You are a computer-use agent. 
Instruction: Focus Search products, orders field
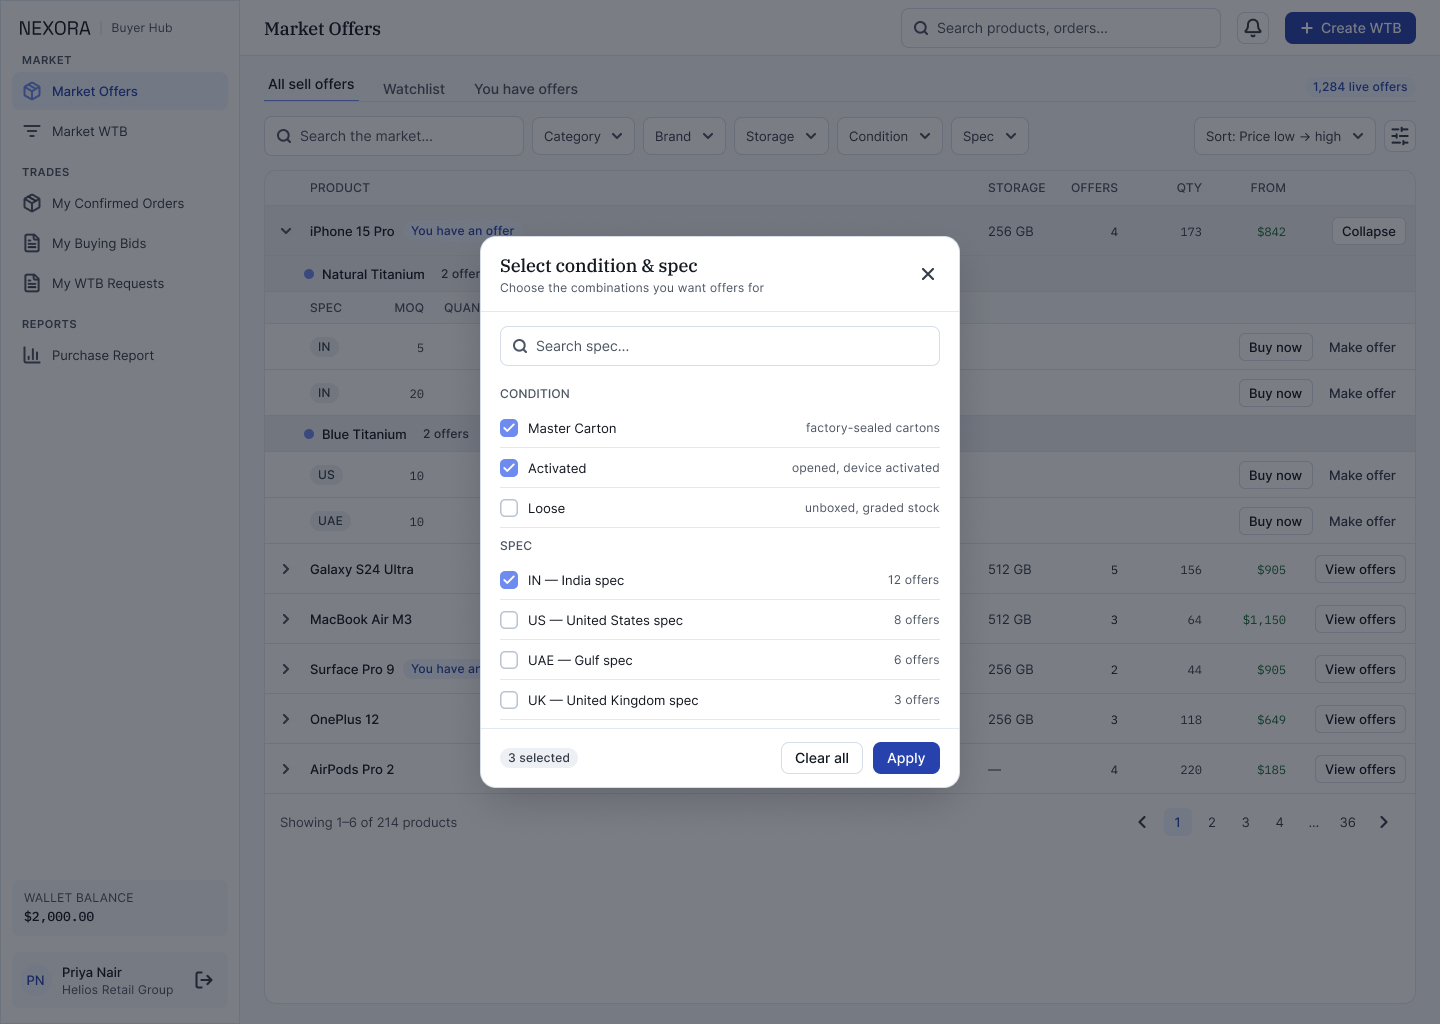pos(1061,28)
